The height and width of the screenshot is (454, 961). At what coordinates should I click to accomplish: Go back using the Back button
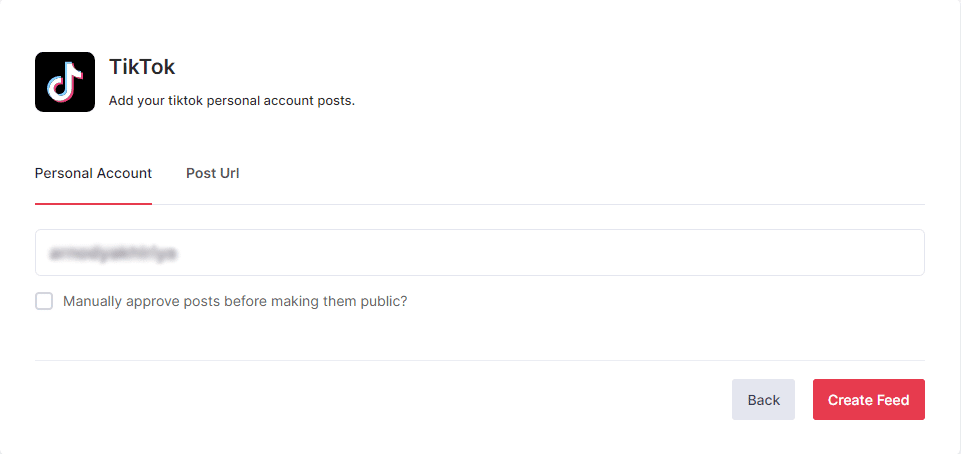(763, 399)
